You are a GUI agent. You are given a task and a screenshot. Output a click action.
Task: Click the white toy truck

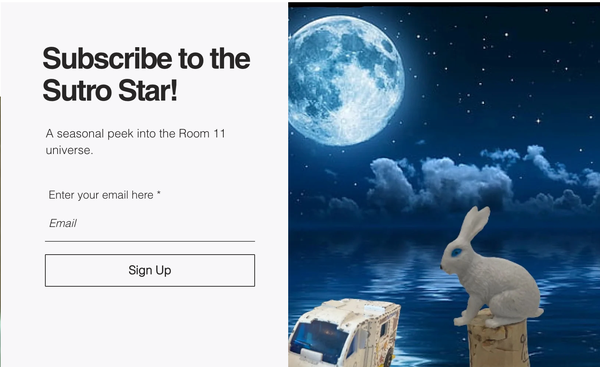click(344, 333)
